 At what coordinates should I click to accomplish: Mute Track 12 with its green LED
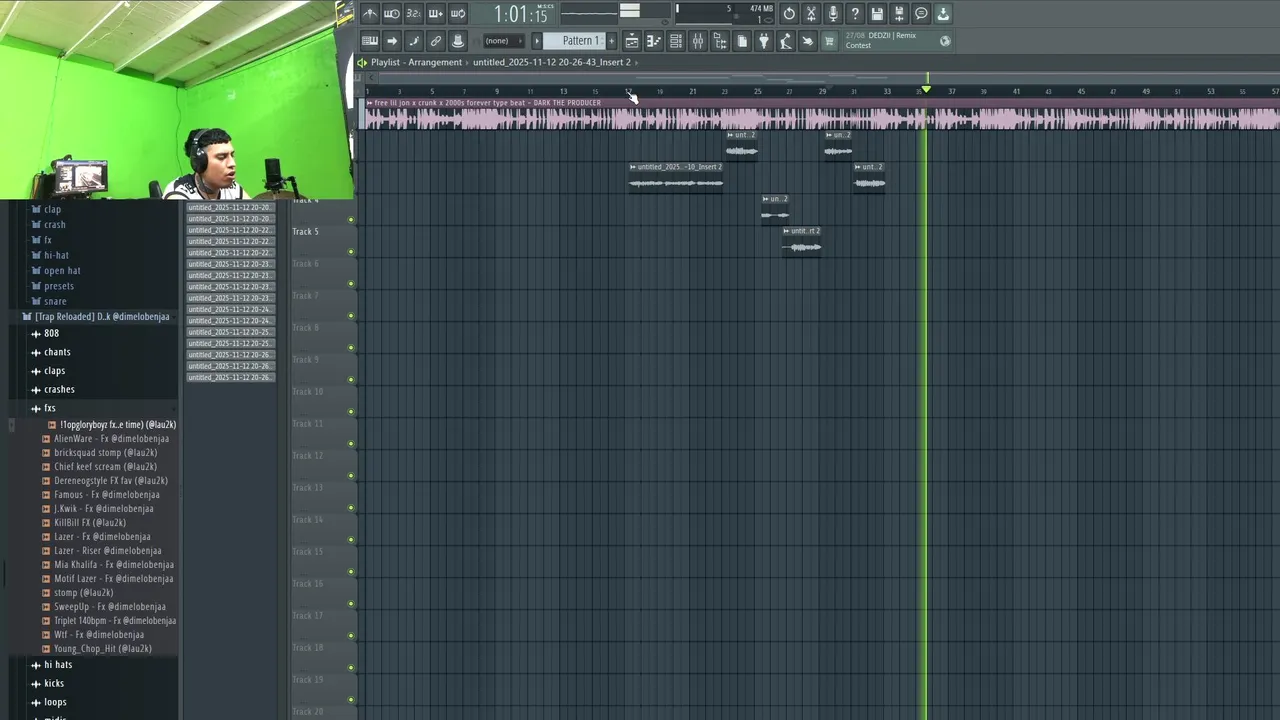click(x=351, y=476)
